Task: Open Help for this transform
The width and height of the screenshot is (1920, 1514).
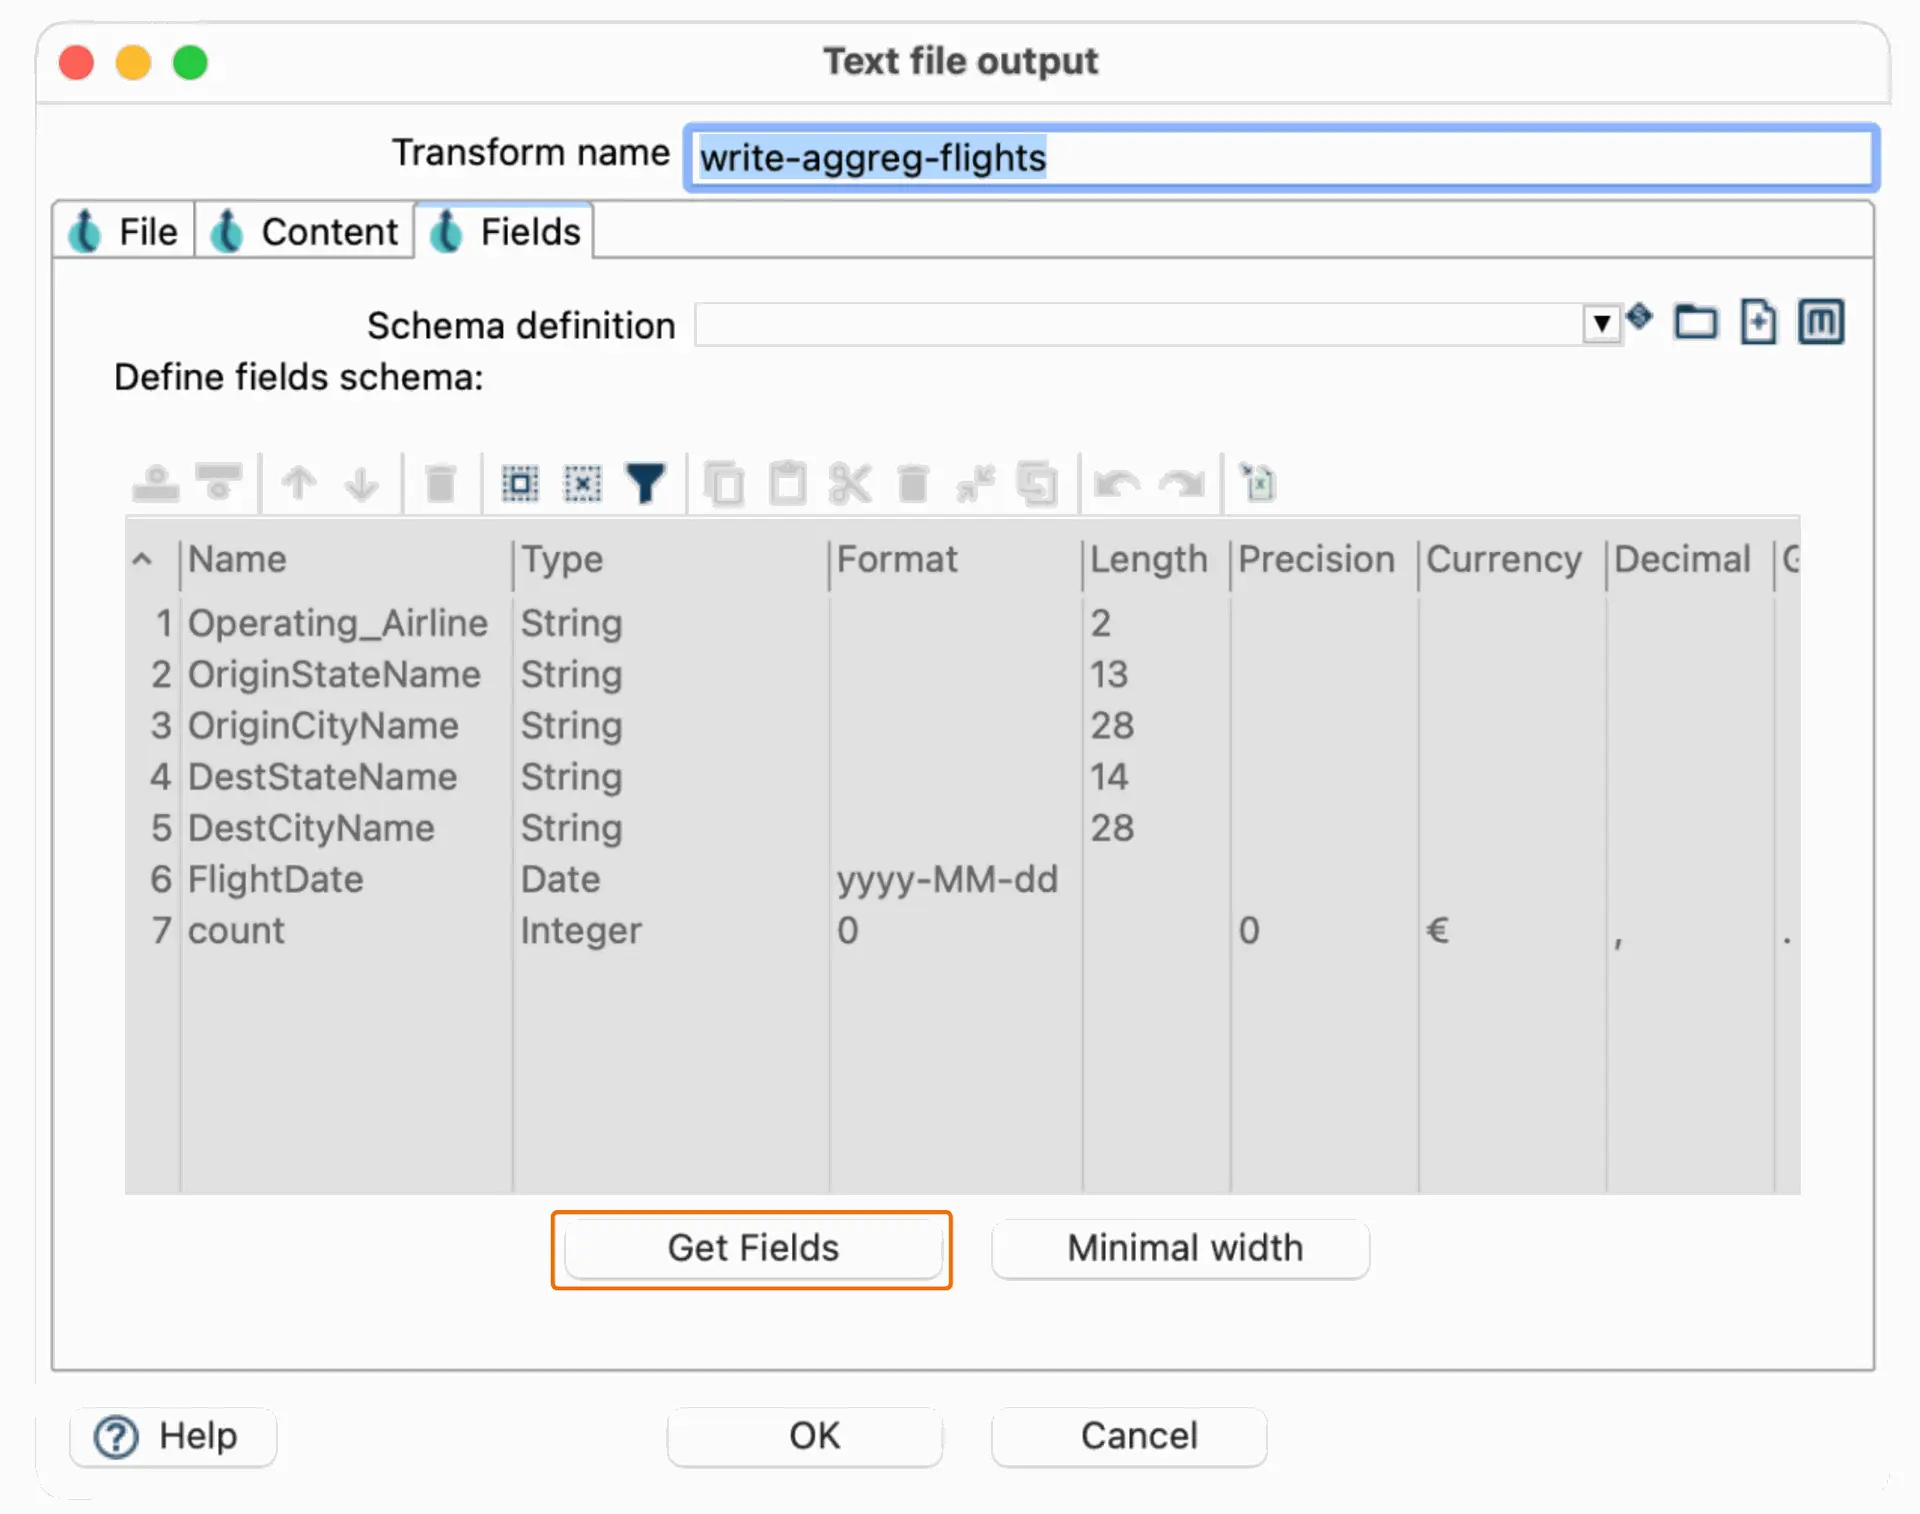Action: (x=173, y=1436)
